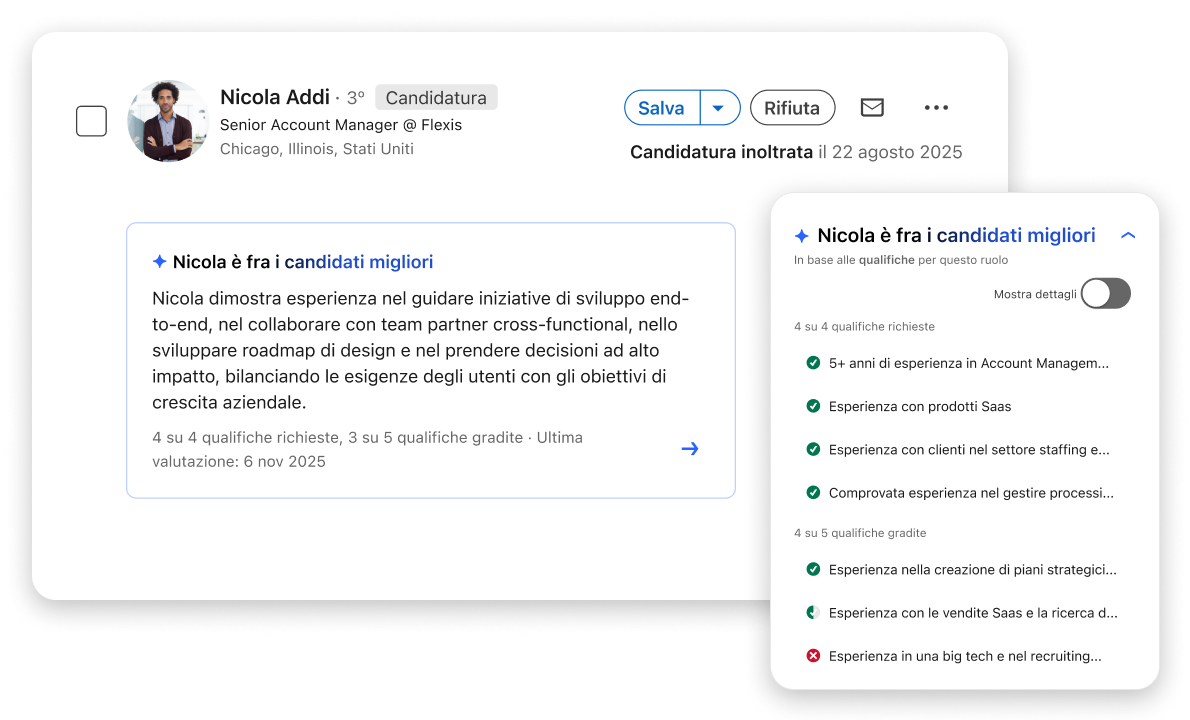1190x720 pixels.
Task: Tick the checkbox next to Nicola Addi
Action: coord(91,121)
